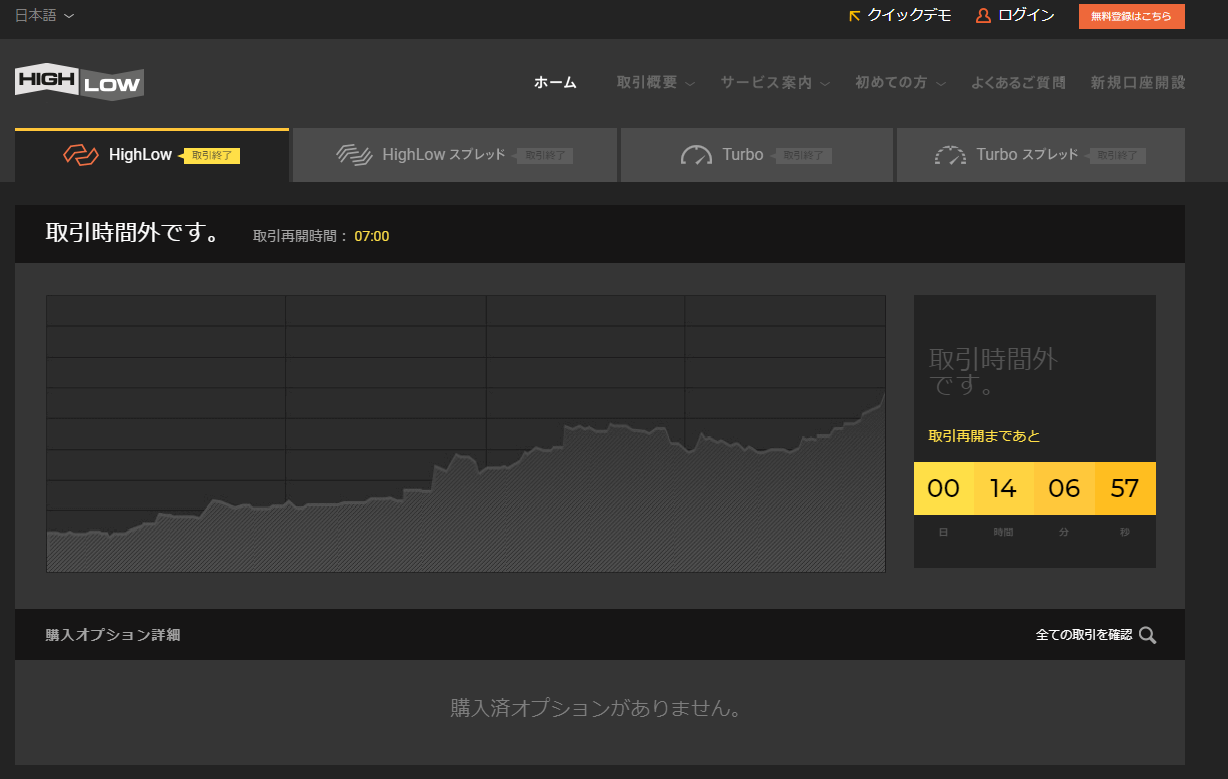Switch to the Turbo スプレッド tab
The width and height of the screenshot is (1228, 779).
click(1041, 155)
